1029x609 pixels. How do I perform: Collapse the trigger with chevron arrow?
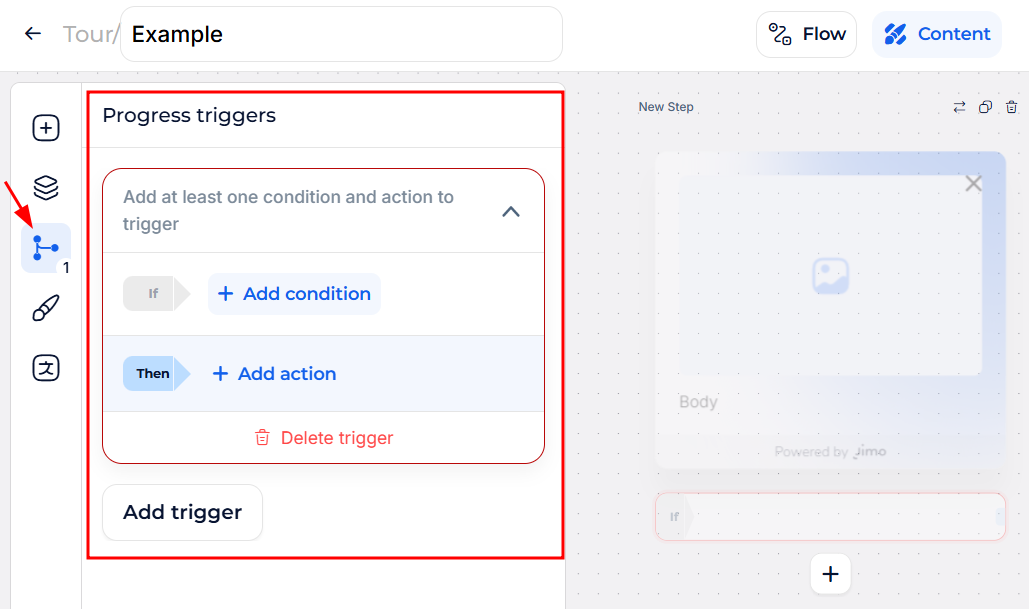click(x=511, y=211)
